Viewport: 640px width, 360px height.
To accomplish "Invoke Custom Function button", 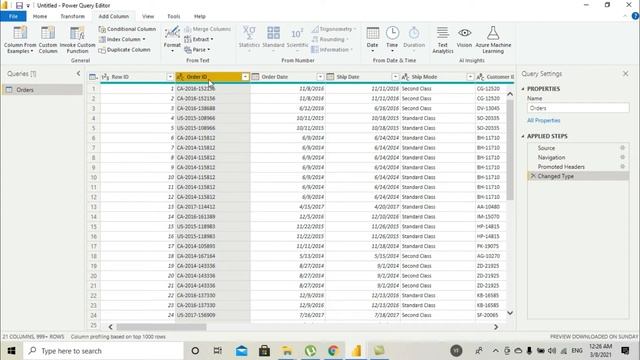I will 77,40.
